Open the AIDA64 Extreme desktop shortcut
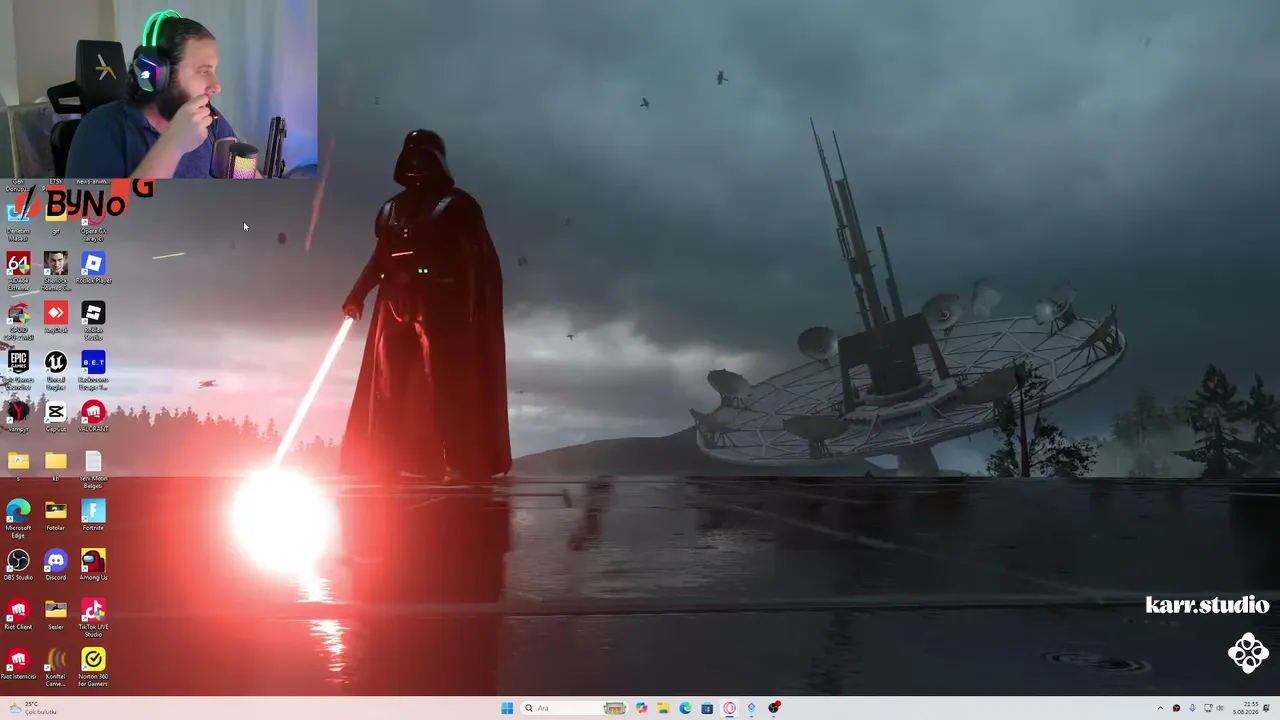Image resolution: width=1280 pixels, height=720 pixels. pyautogui.click(x=18, y=270)
